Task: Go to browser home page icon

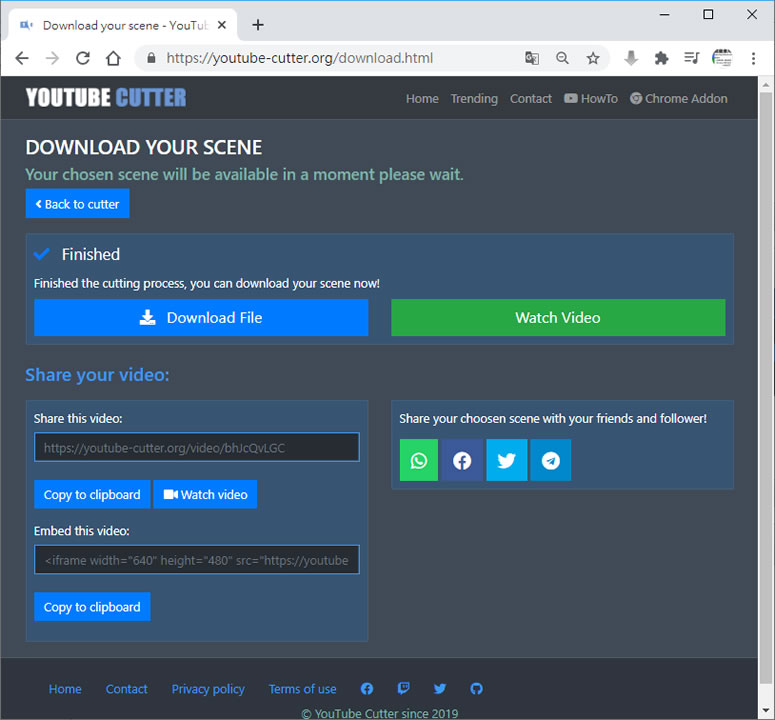Action: click(113, 58)
